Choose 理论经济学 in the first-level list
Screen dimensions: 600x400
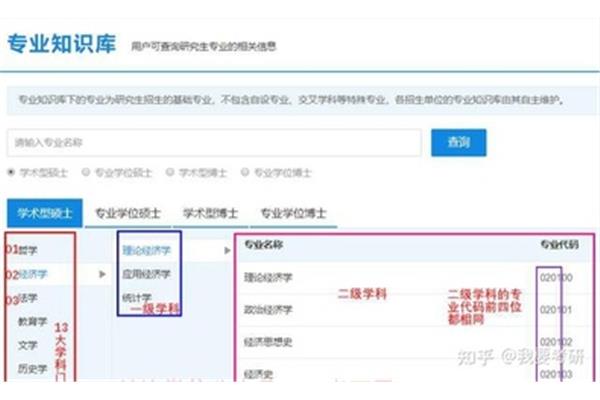[147, 250]
